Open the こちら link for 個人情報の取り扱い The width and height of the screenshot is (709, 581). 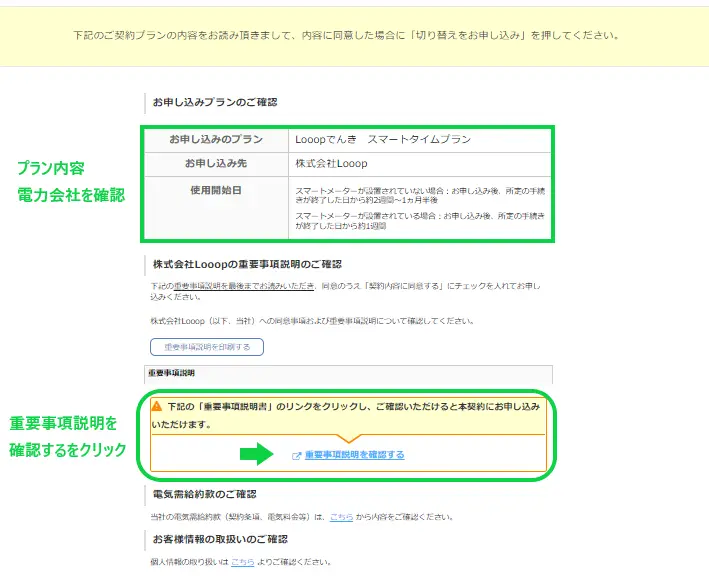[243, 562]
